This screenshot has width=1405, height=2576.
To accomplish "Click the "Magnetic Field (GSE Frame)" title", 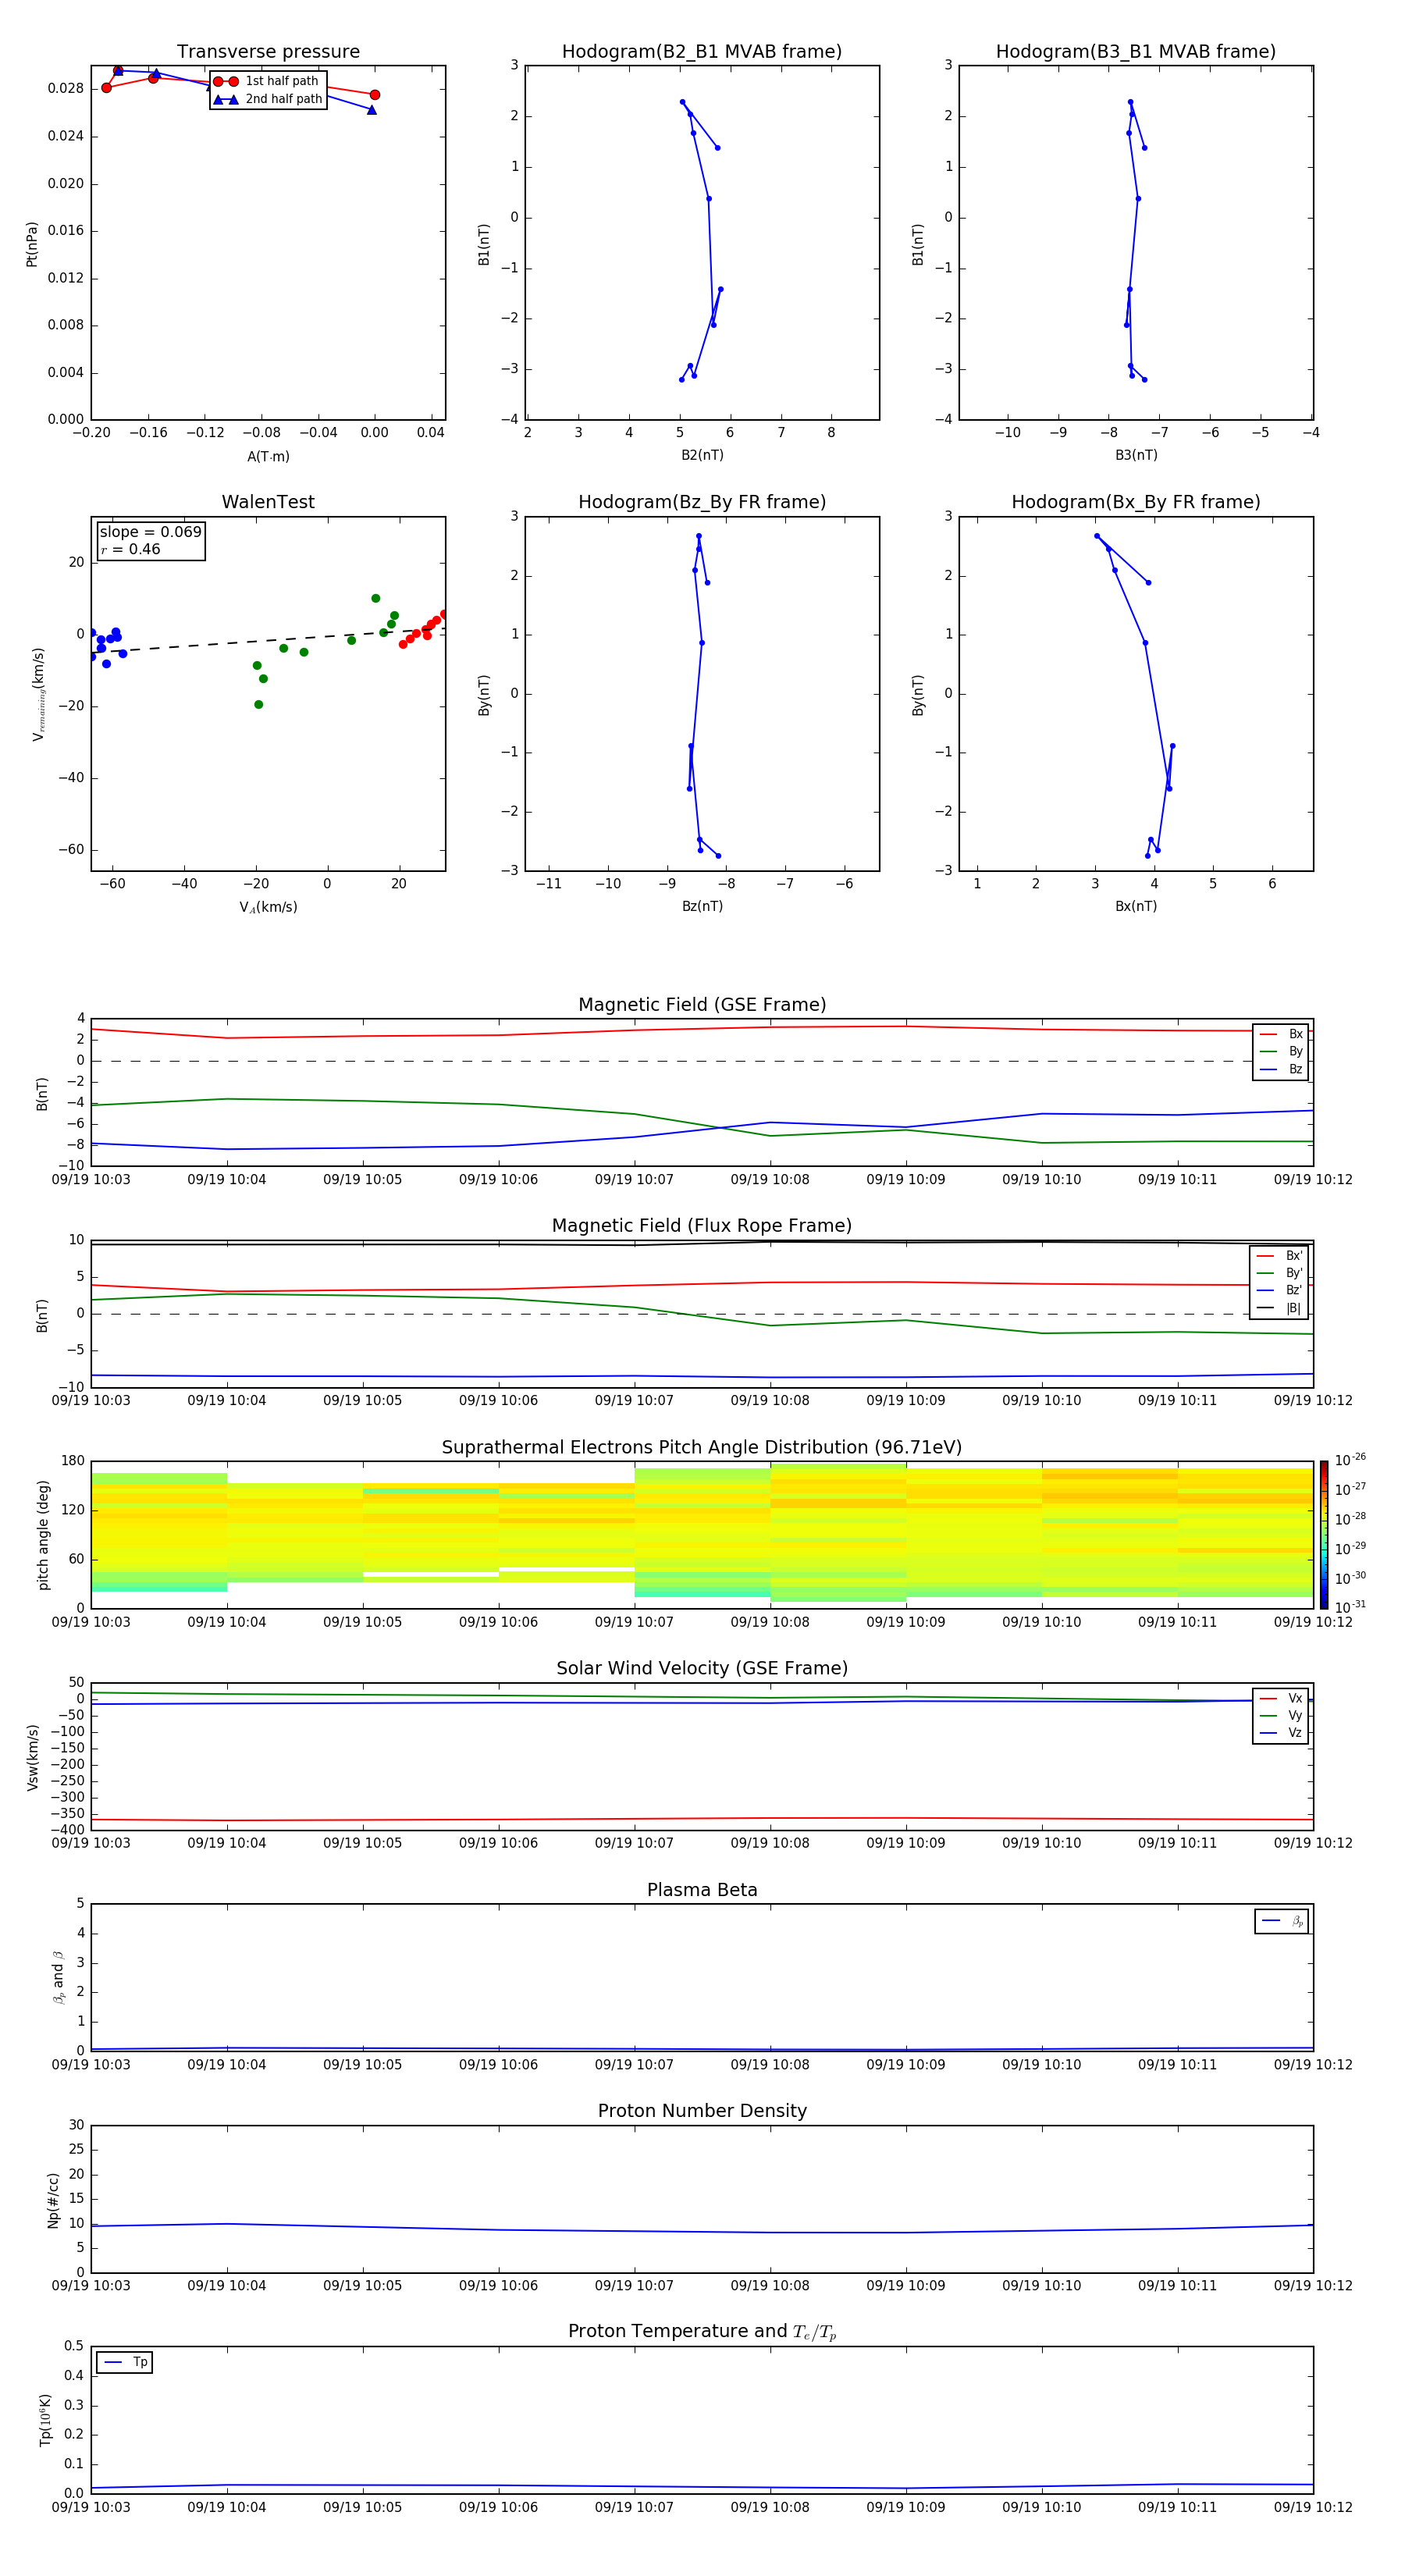I will tap(702, 1005).
